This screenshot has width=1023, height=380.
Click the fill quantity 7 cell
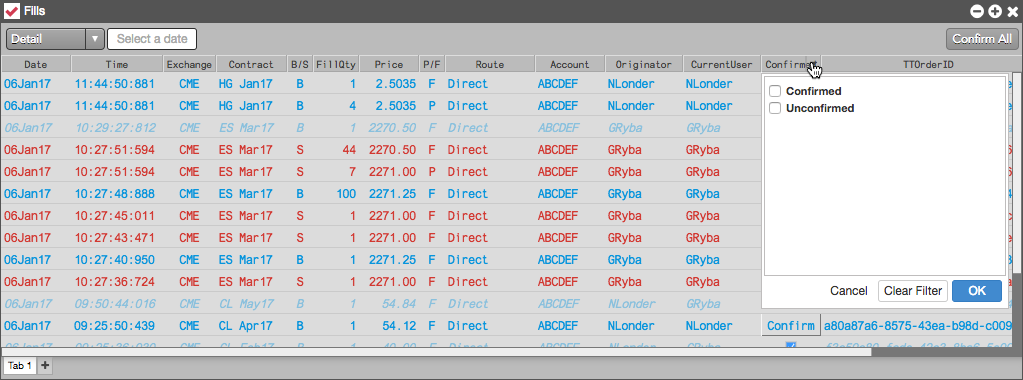(352, 172)
